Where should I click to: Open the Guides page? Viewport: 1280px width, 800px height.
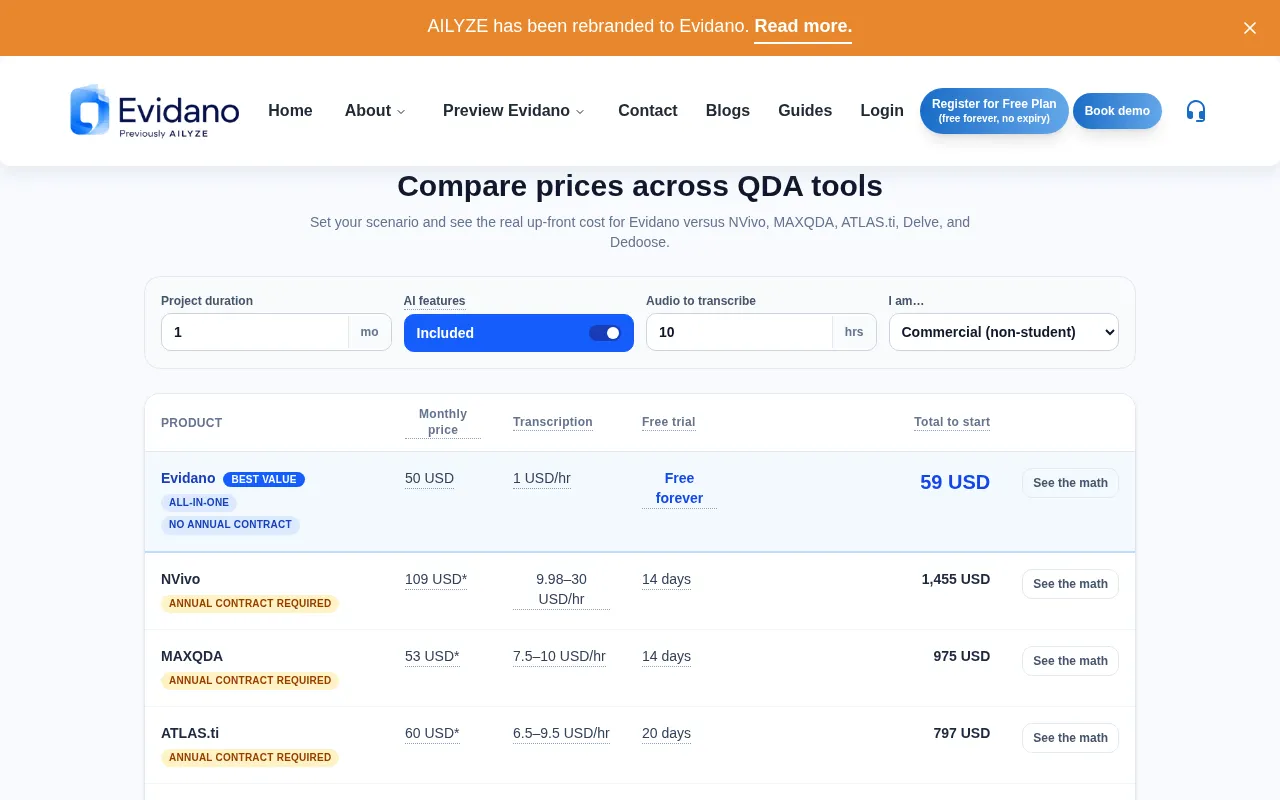click(805, 111)
